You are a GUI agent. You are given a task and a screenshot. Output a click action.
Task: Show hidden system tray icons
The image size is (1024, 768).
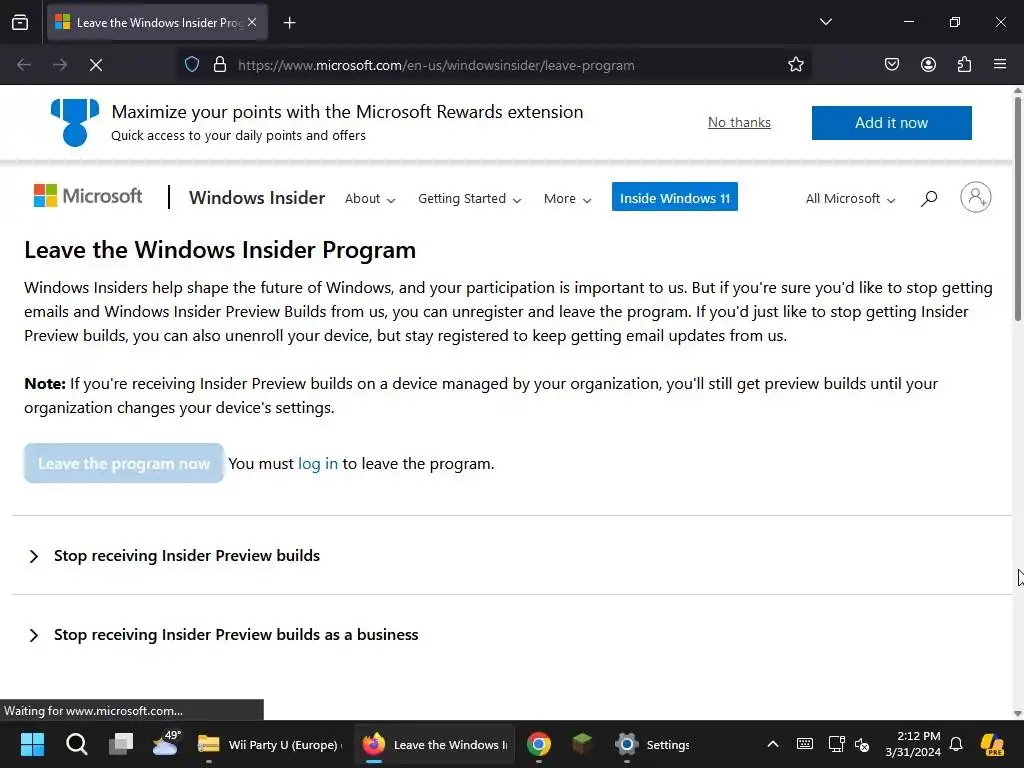click(x=773, y=744)
